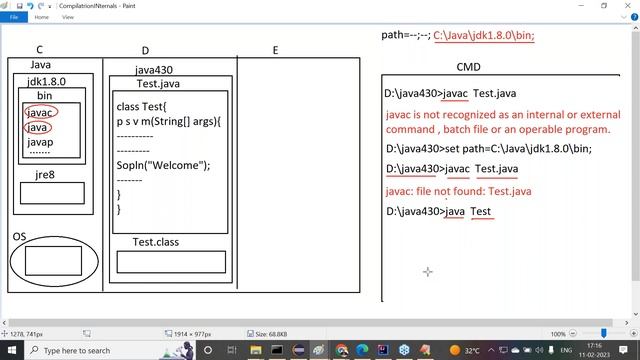Screen dimensions: 640x360
Task: Open the blue snowflake app on taskbar
Action: [404, 350]
